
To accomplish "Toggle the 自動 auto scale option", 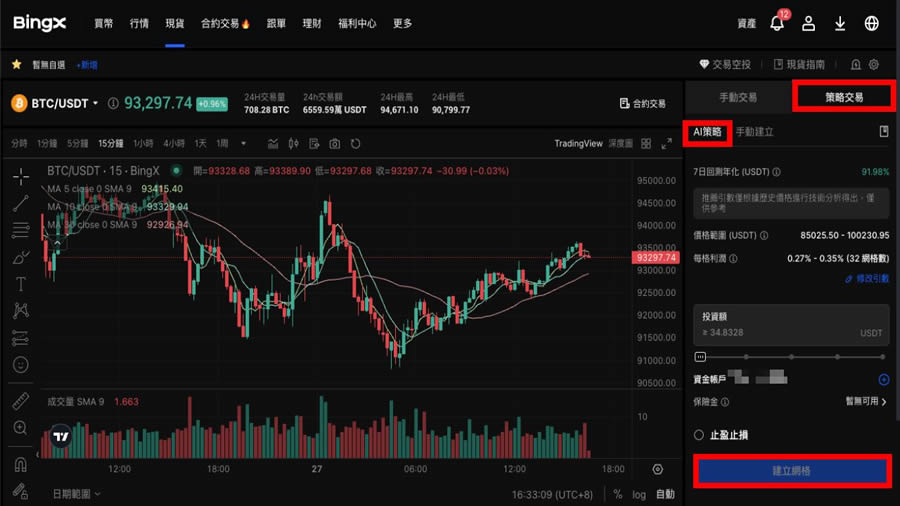I will [665, 494].
